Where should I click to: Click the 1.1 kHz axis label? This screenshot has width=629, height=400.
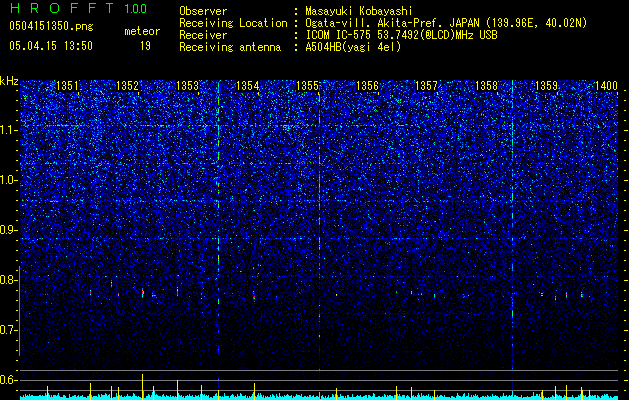click(9, 130)
